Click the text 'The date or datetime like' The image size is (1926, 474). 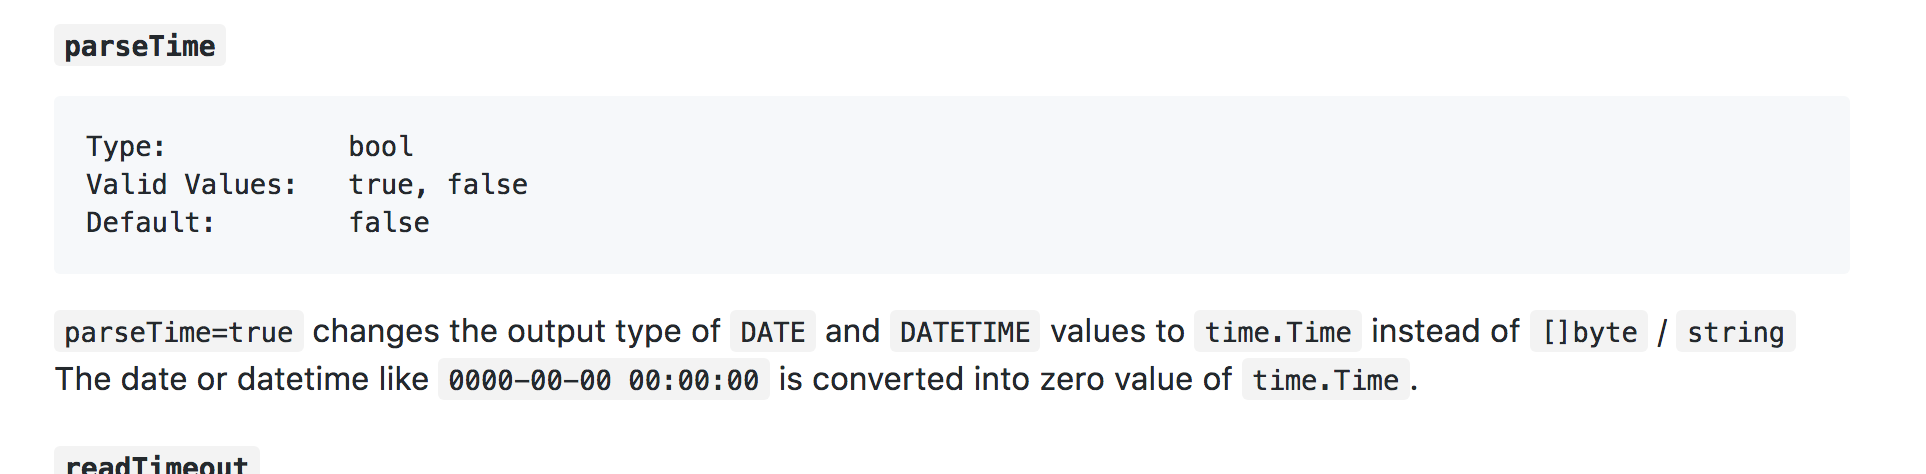[241, 380]
